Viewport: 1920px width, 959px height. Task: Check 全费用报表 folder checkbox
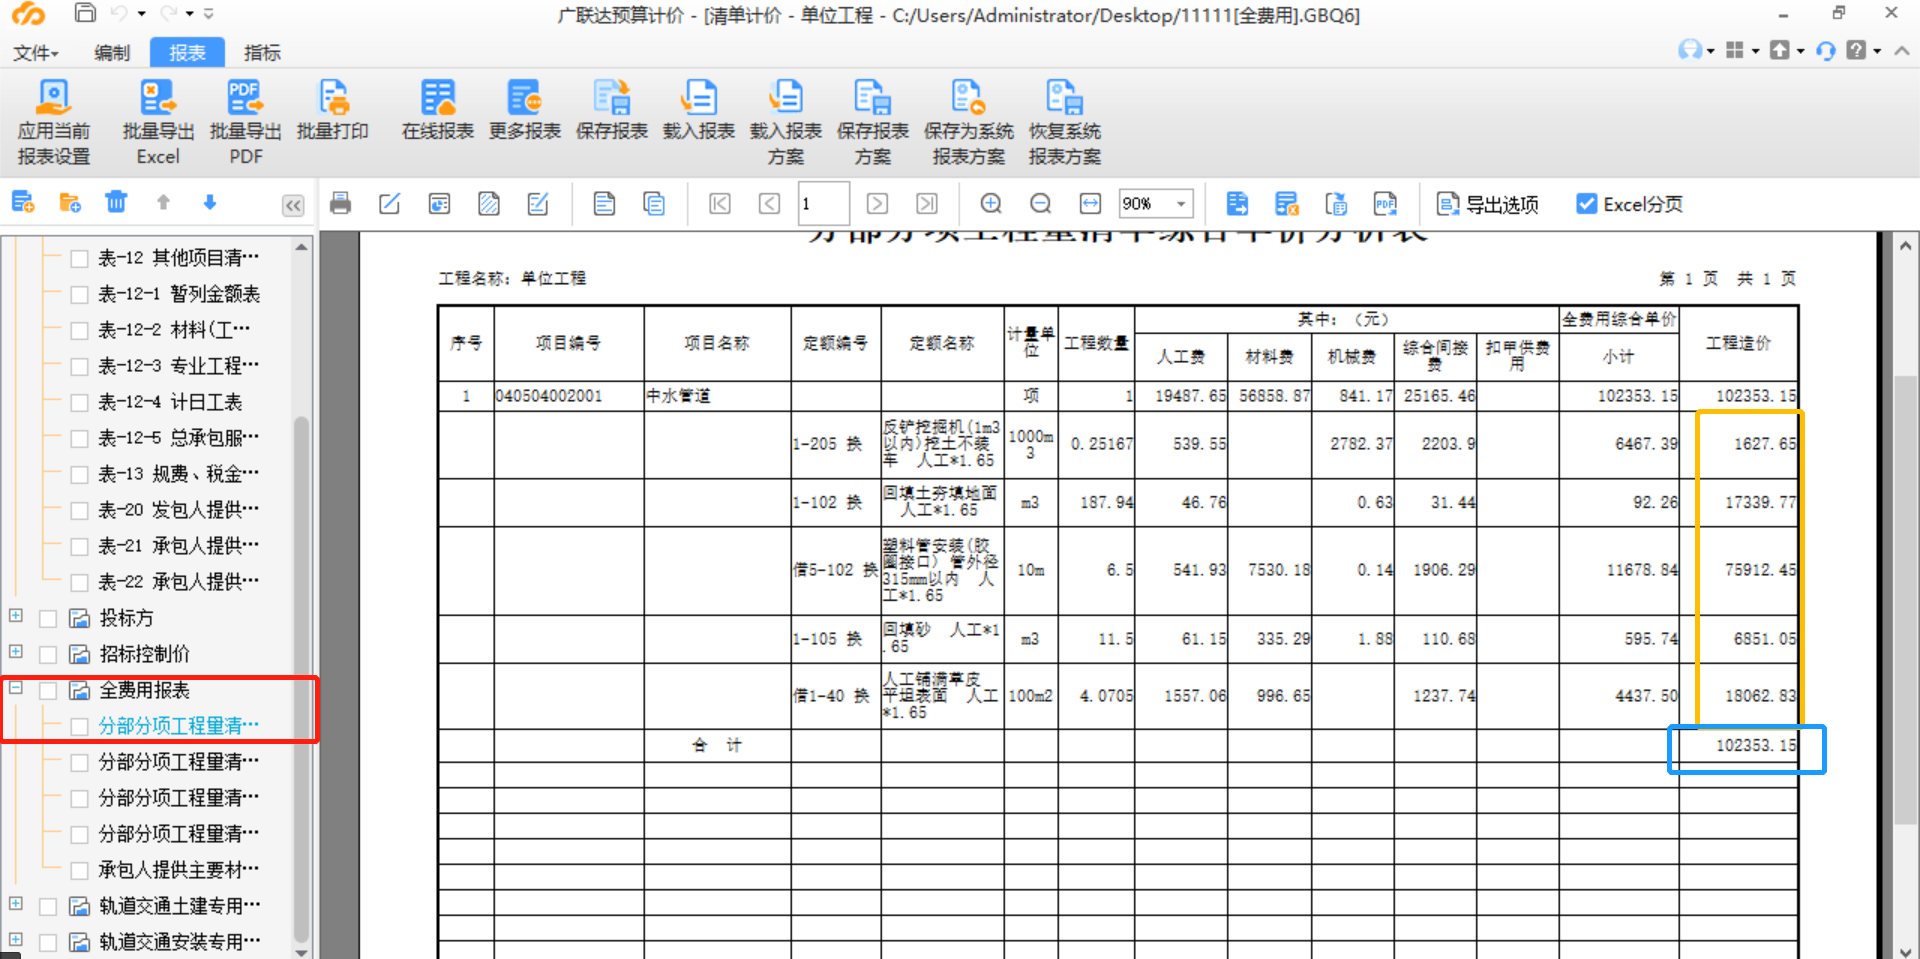tap(48, 690)
